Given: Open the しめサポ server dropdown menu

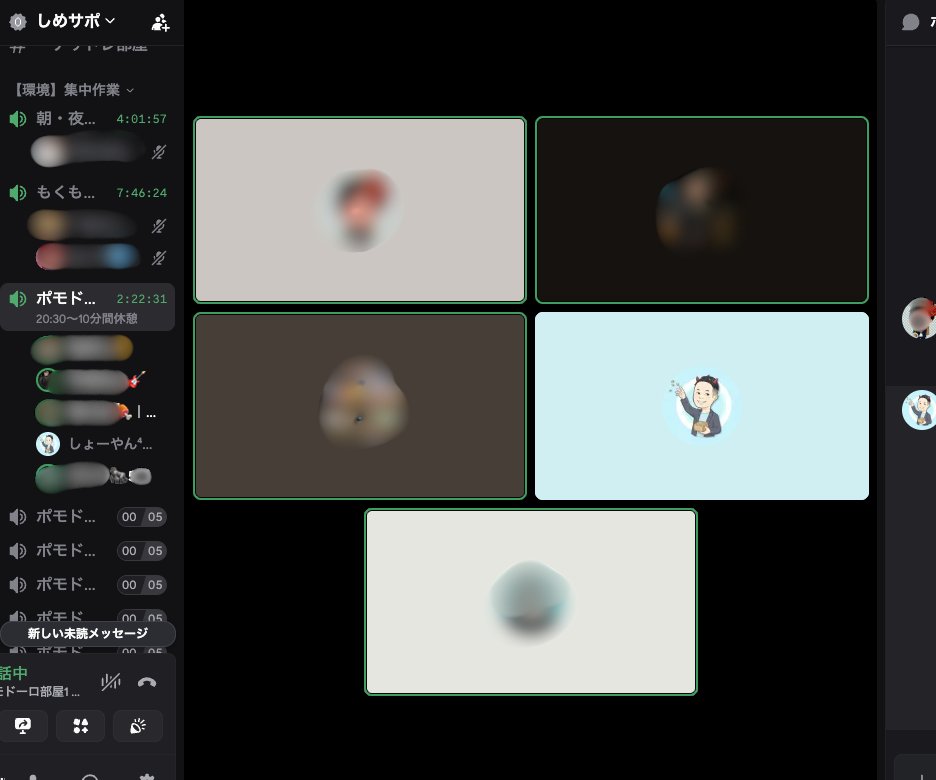Looking at the screenshot, I should [x=76, y=21].
